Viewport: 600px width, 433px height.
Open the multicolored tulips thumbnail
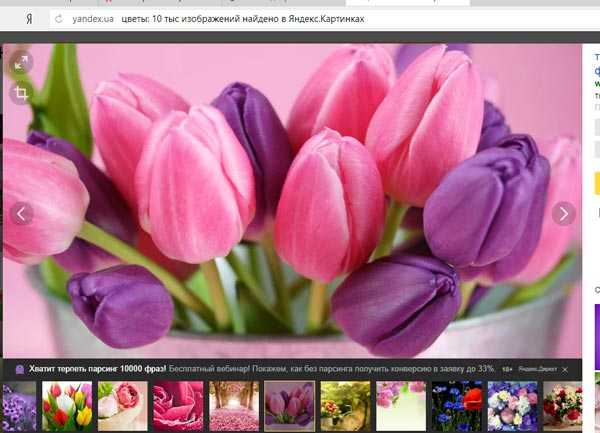(x=67, y=406)
